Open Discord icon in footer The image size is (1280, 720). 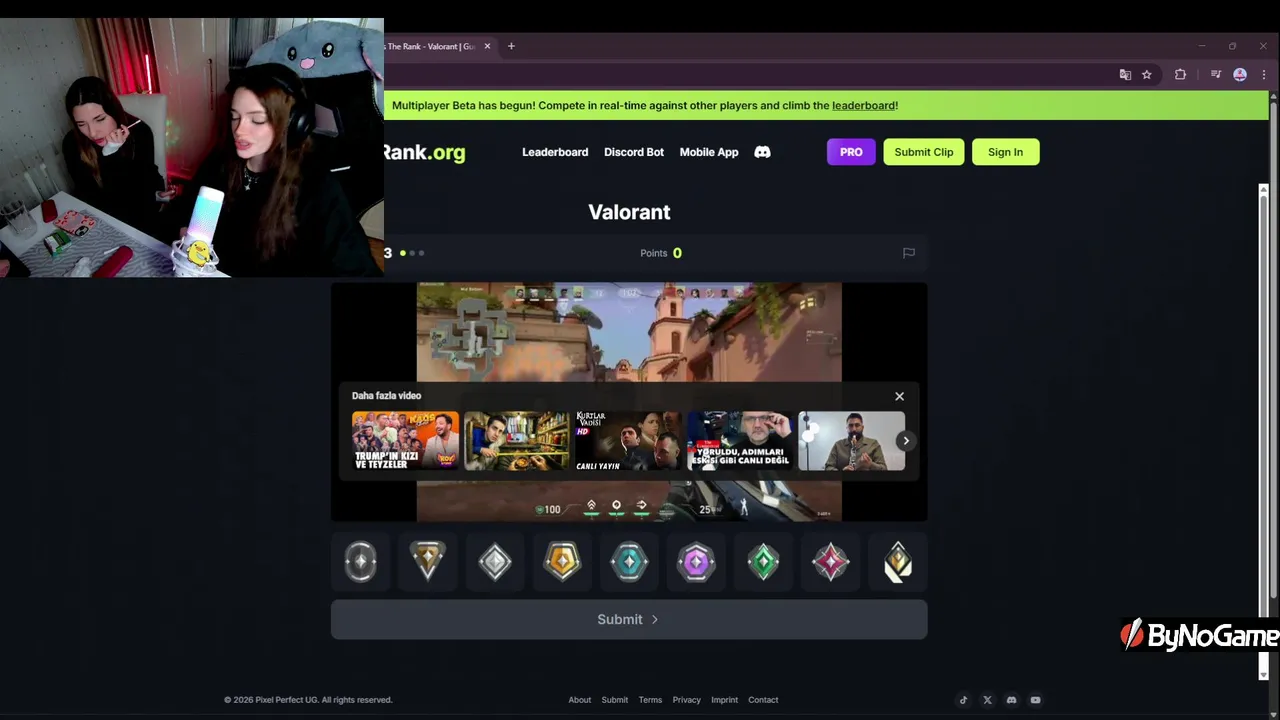[1011, 700]
